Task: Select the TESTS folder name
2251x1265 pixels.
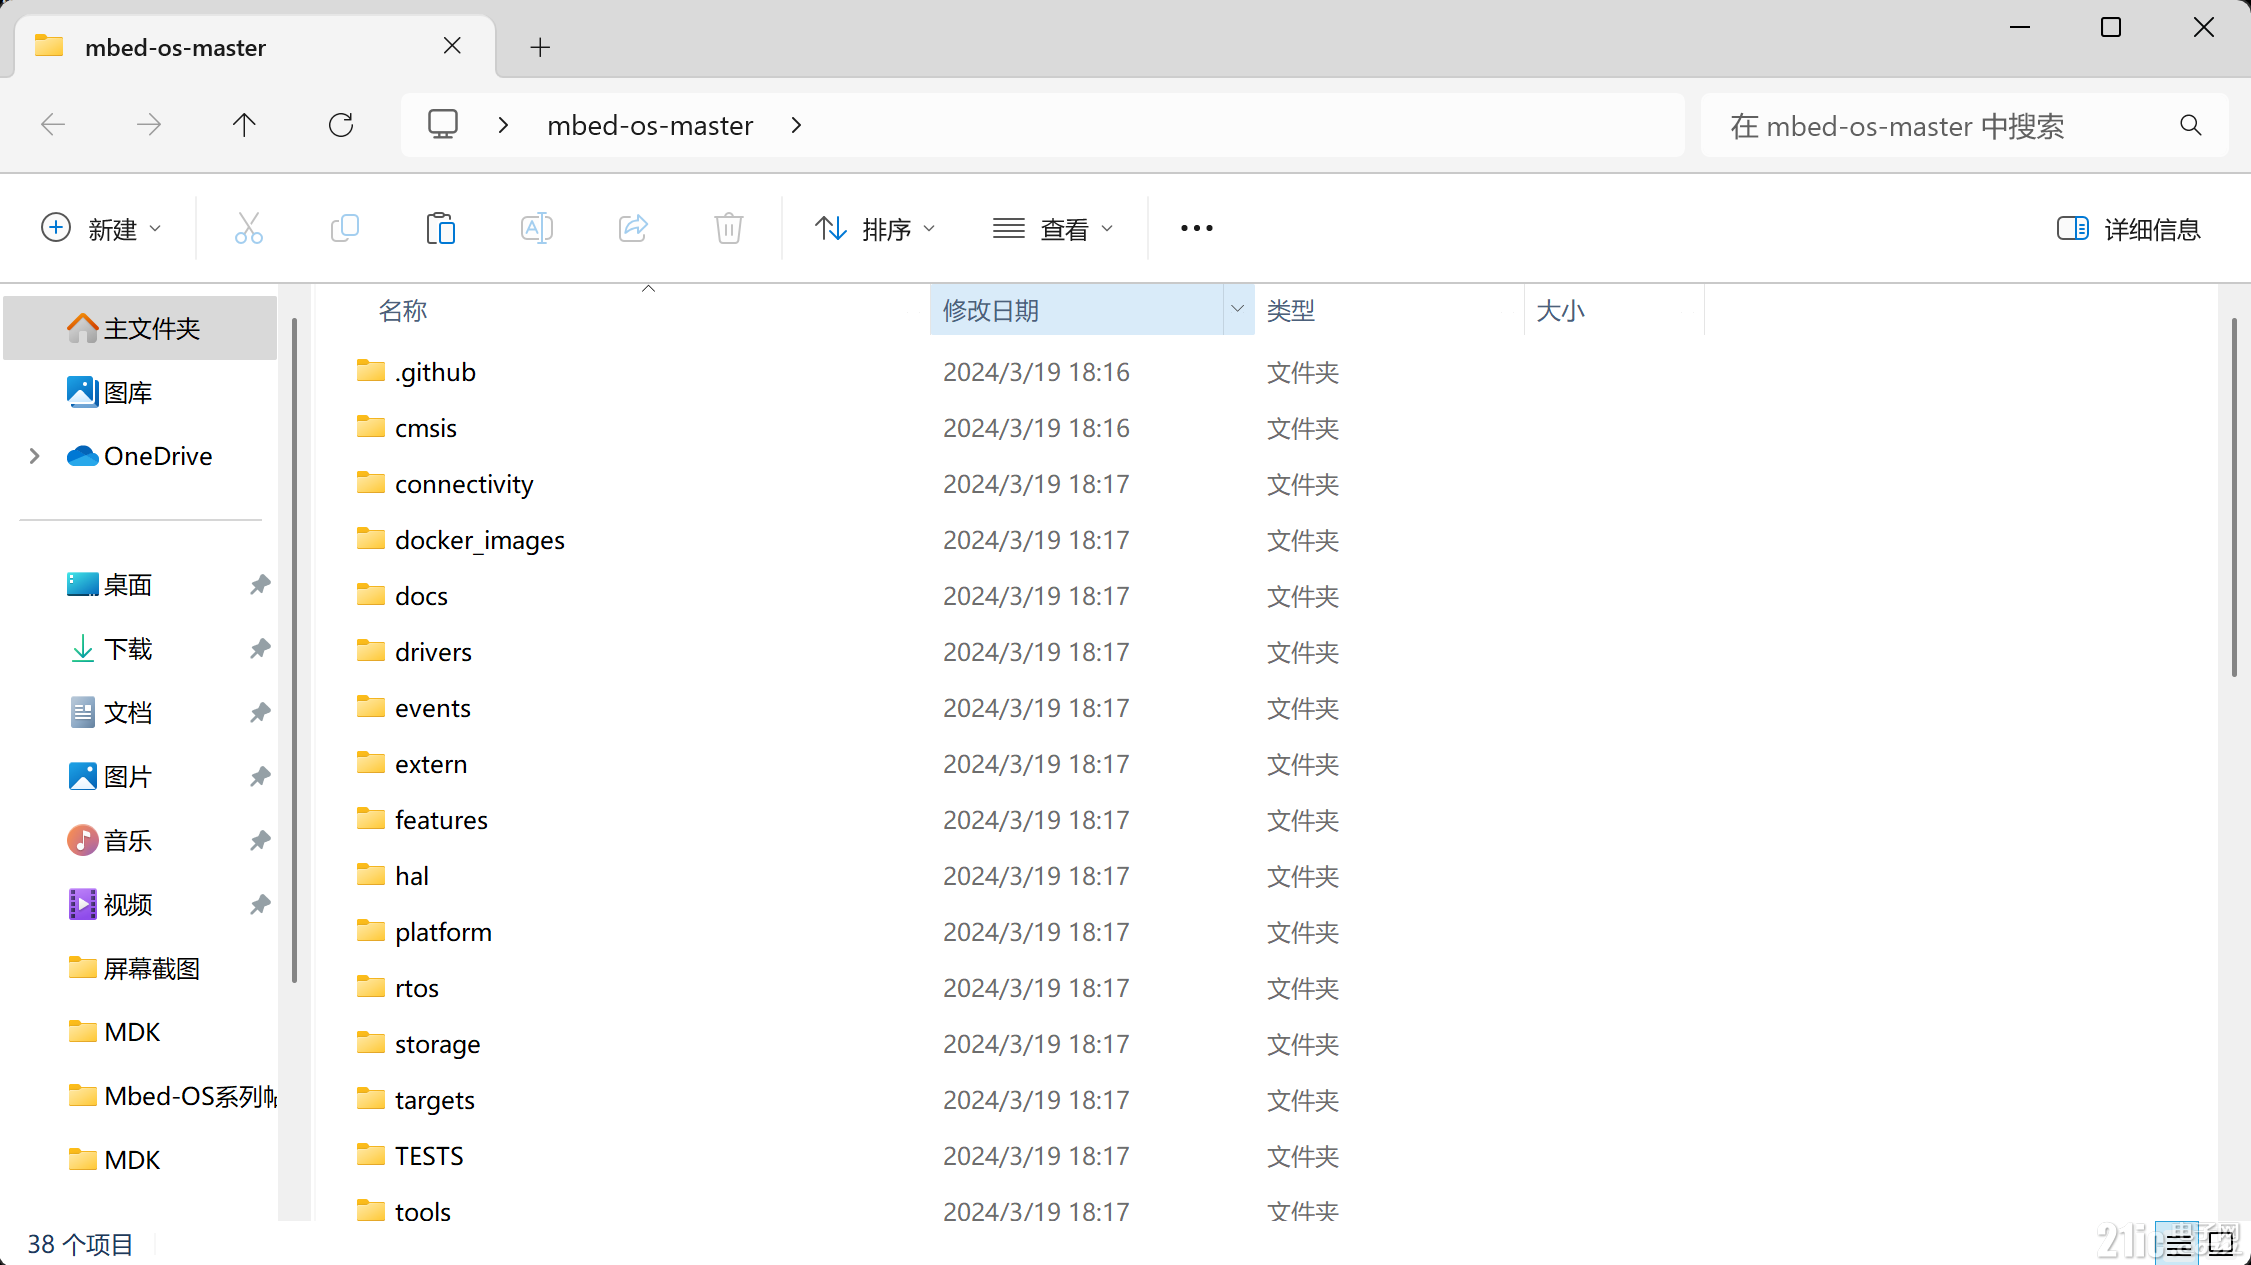Action: (x=429, y=1156)
